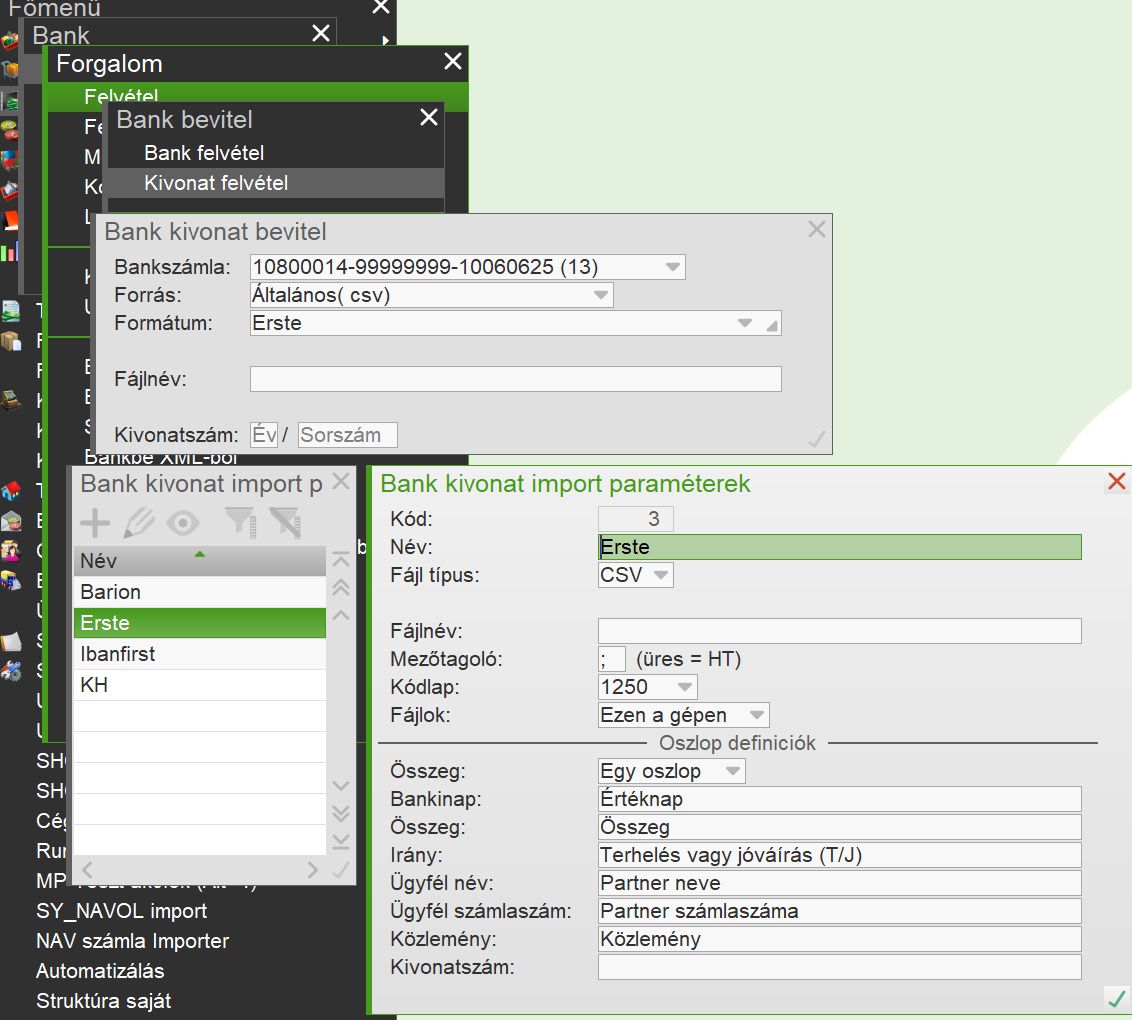Click the Kód field showing 3
The height and width of the screenshot is (1020, 1132).
point(635,519)
